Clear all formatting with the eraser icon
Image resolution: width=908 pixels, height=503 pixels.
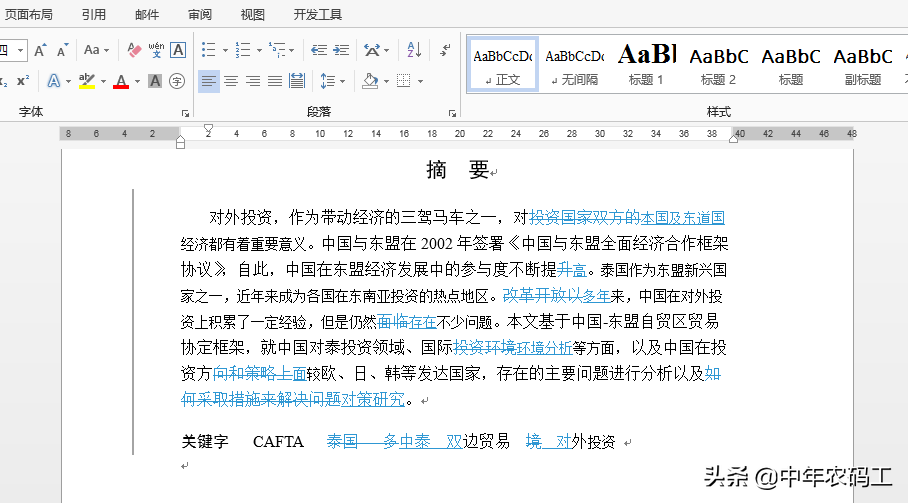click(134, 50)
